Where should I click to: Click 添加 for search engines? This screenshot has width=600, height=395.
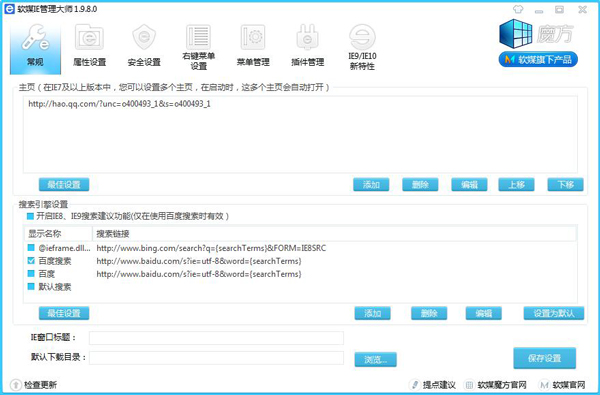click(x=372, y=313)
